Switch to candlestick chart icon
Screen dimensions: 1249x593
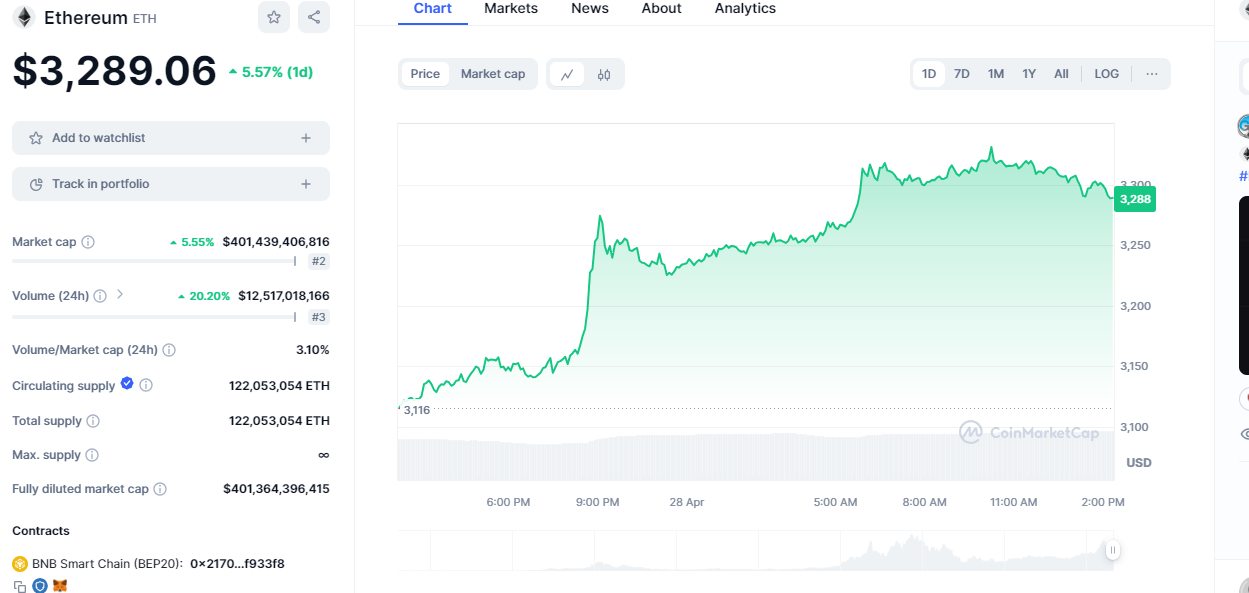tap(604, 74)
